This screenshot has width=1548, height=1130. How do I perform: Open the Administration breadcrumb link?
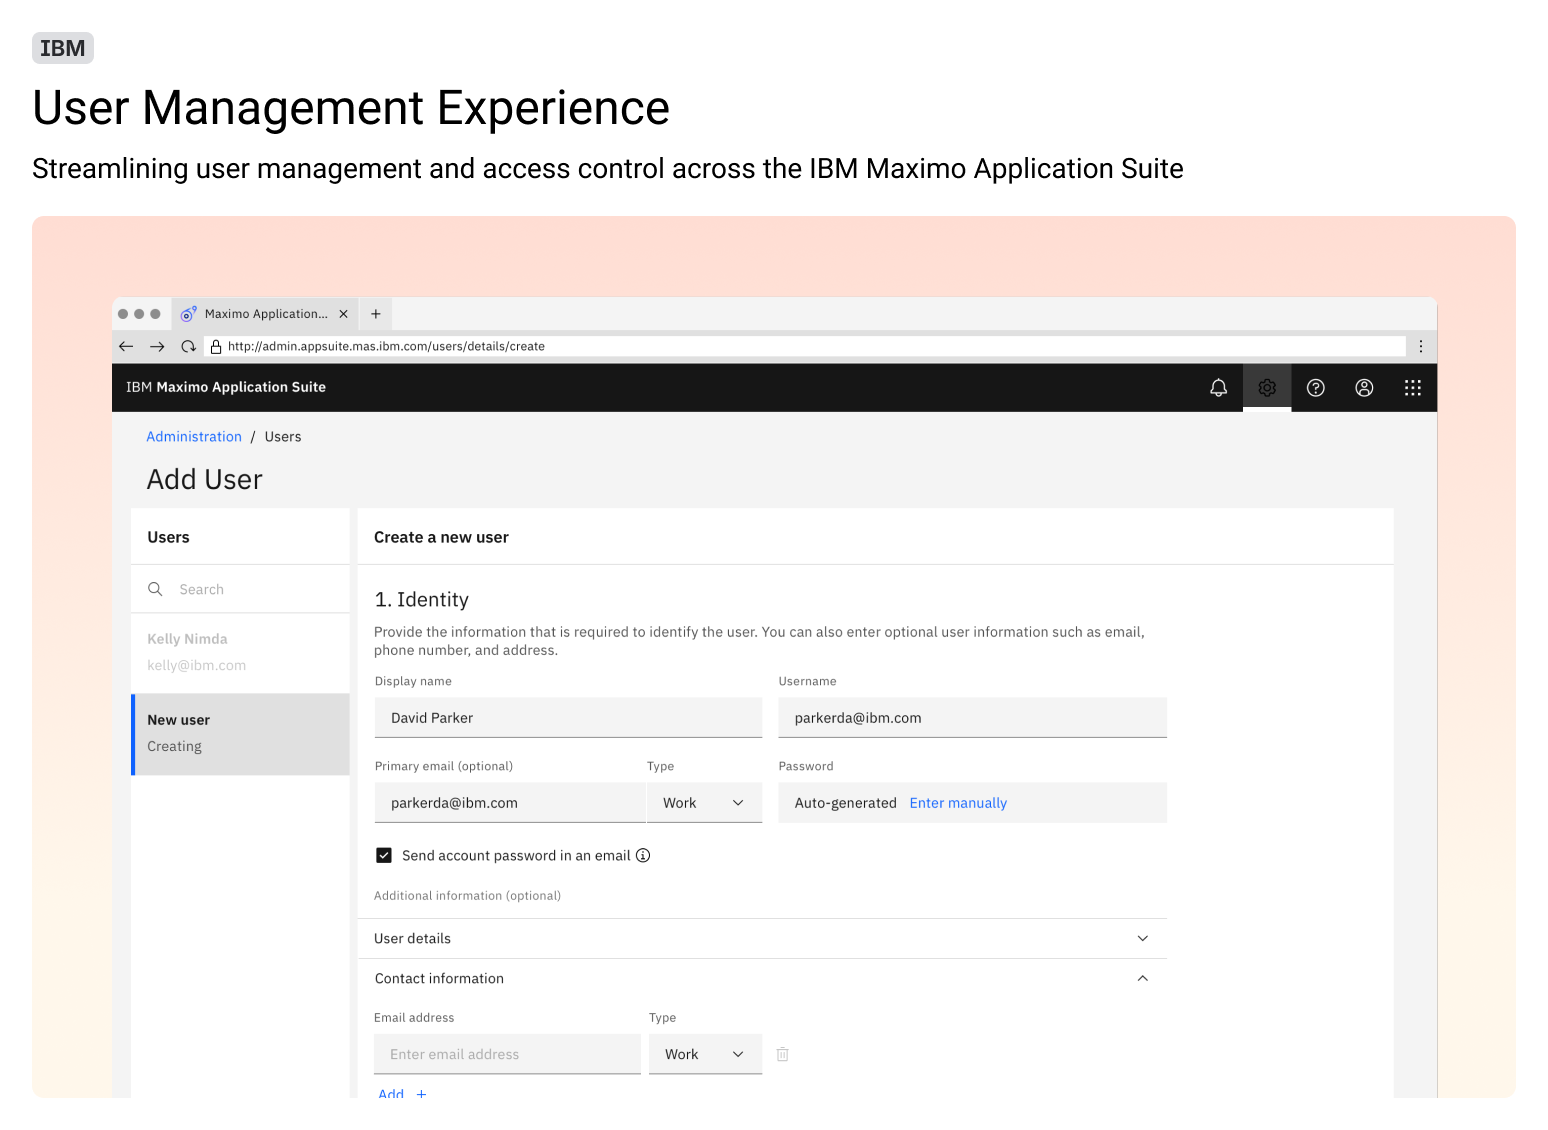click(194, 437)
